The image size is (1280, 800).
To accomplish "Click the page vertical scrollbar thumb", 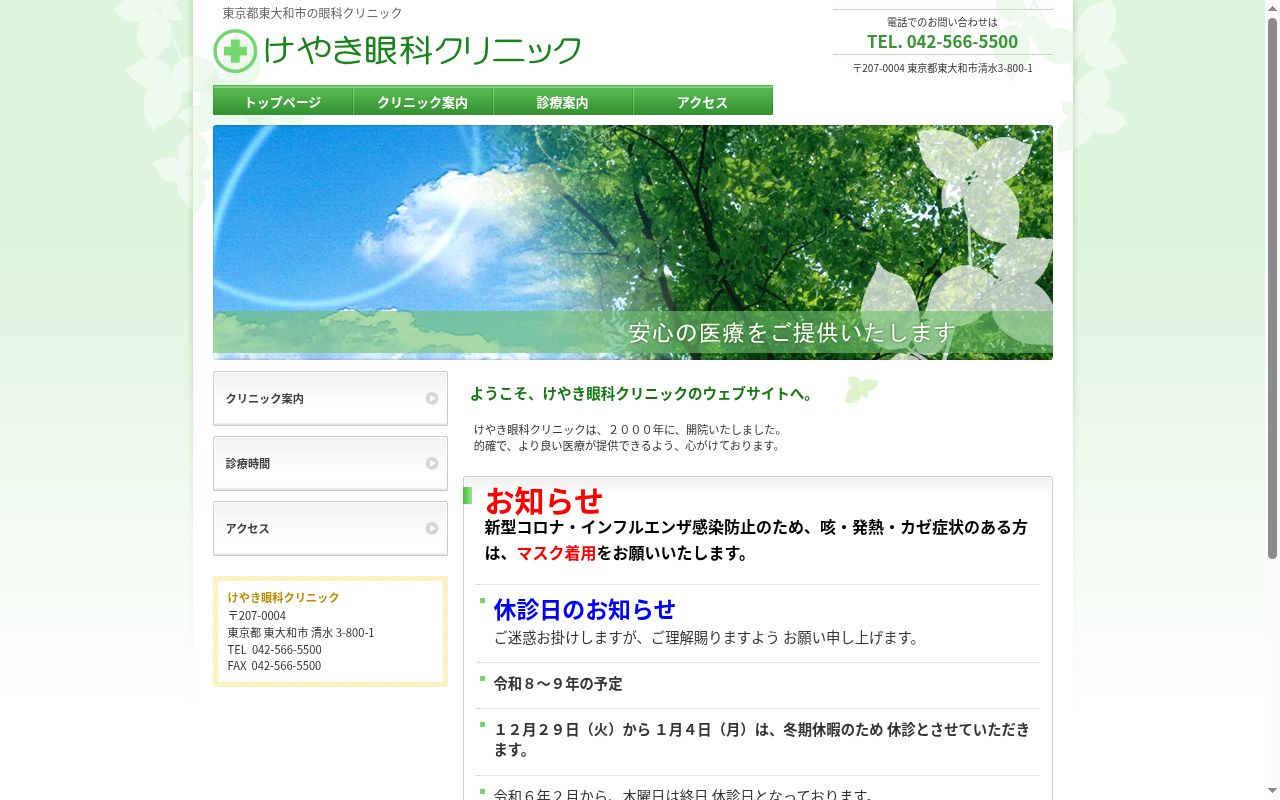I will tap(1272, 288).
